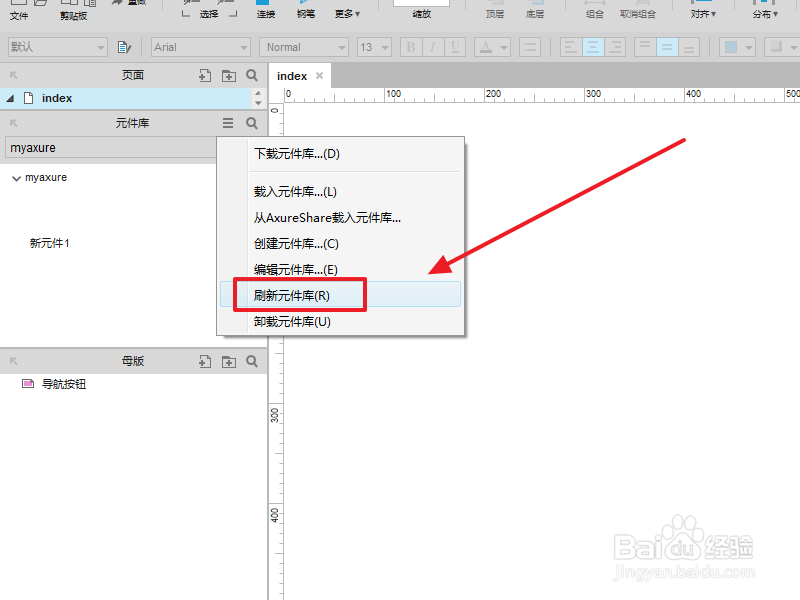Toggle underline formatting

click(455, 47)
